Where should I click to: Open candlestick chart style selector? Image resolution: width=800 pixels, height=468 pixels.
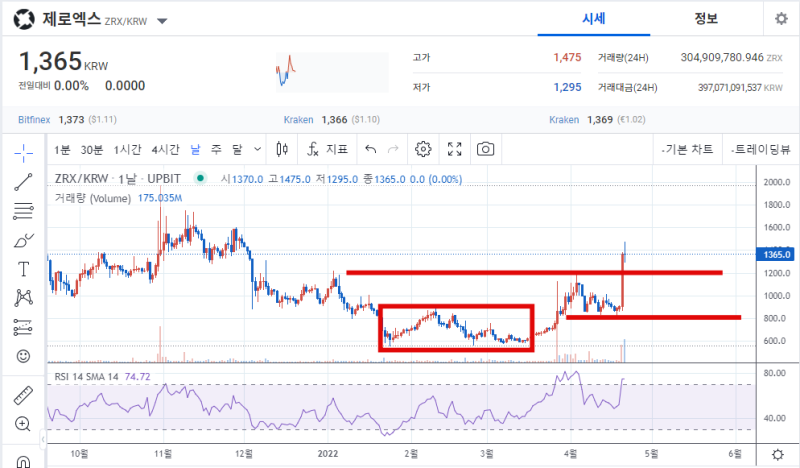[x=282, y=149]
